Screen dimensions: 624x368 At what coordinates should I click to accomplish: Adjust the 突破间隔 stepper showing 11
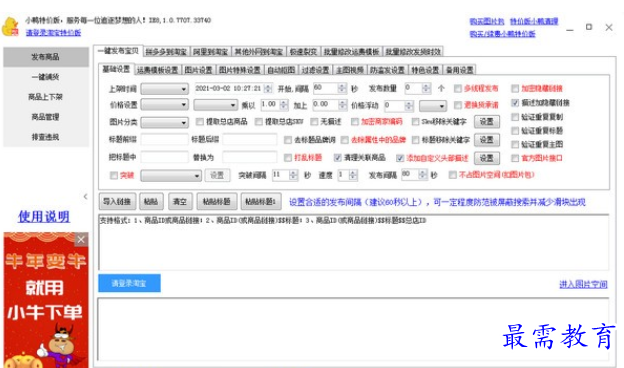pos(294,175)
